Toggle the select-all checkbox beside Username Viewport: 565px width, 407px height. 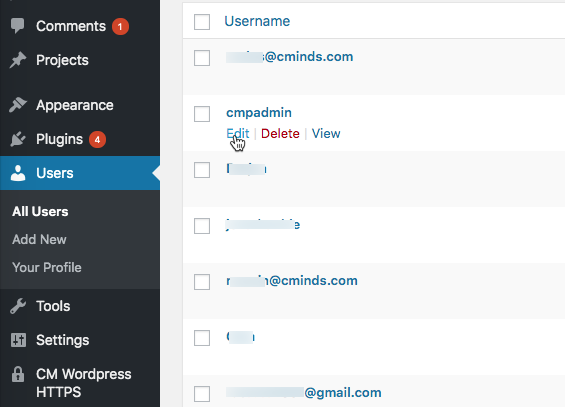(x=202, y=22)
